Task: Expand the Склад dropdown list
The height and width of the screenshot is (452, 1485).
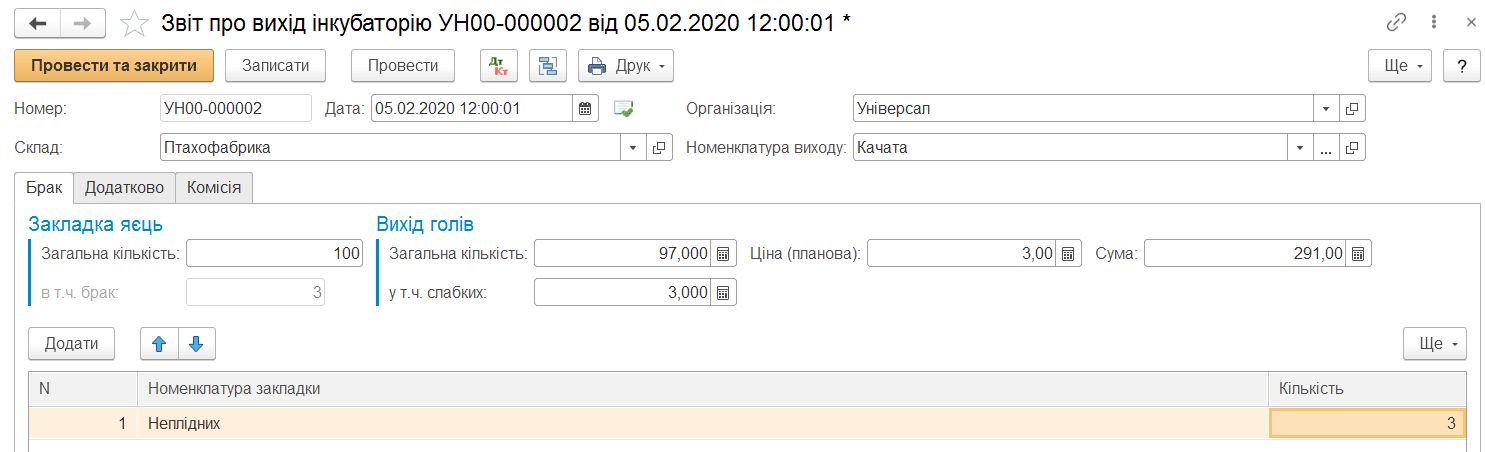Action: [x=634, y=148]
